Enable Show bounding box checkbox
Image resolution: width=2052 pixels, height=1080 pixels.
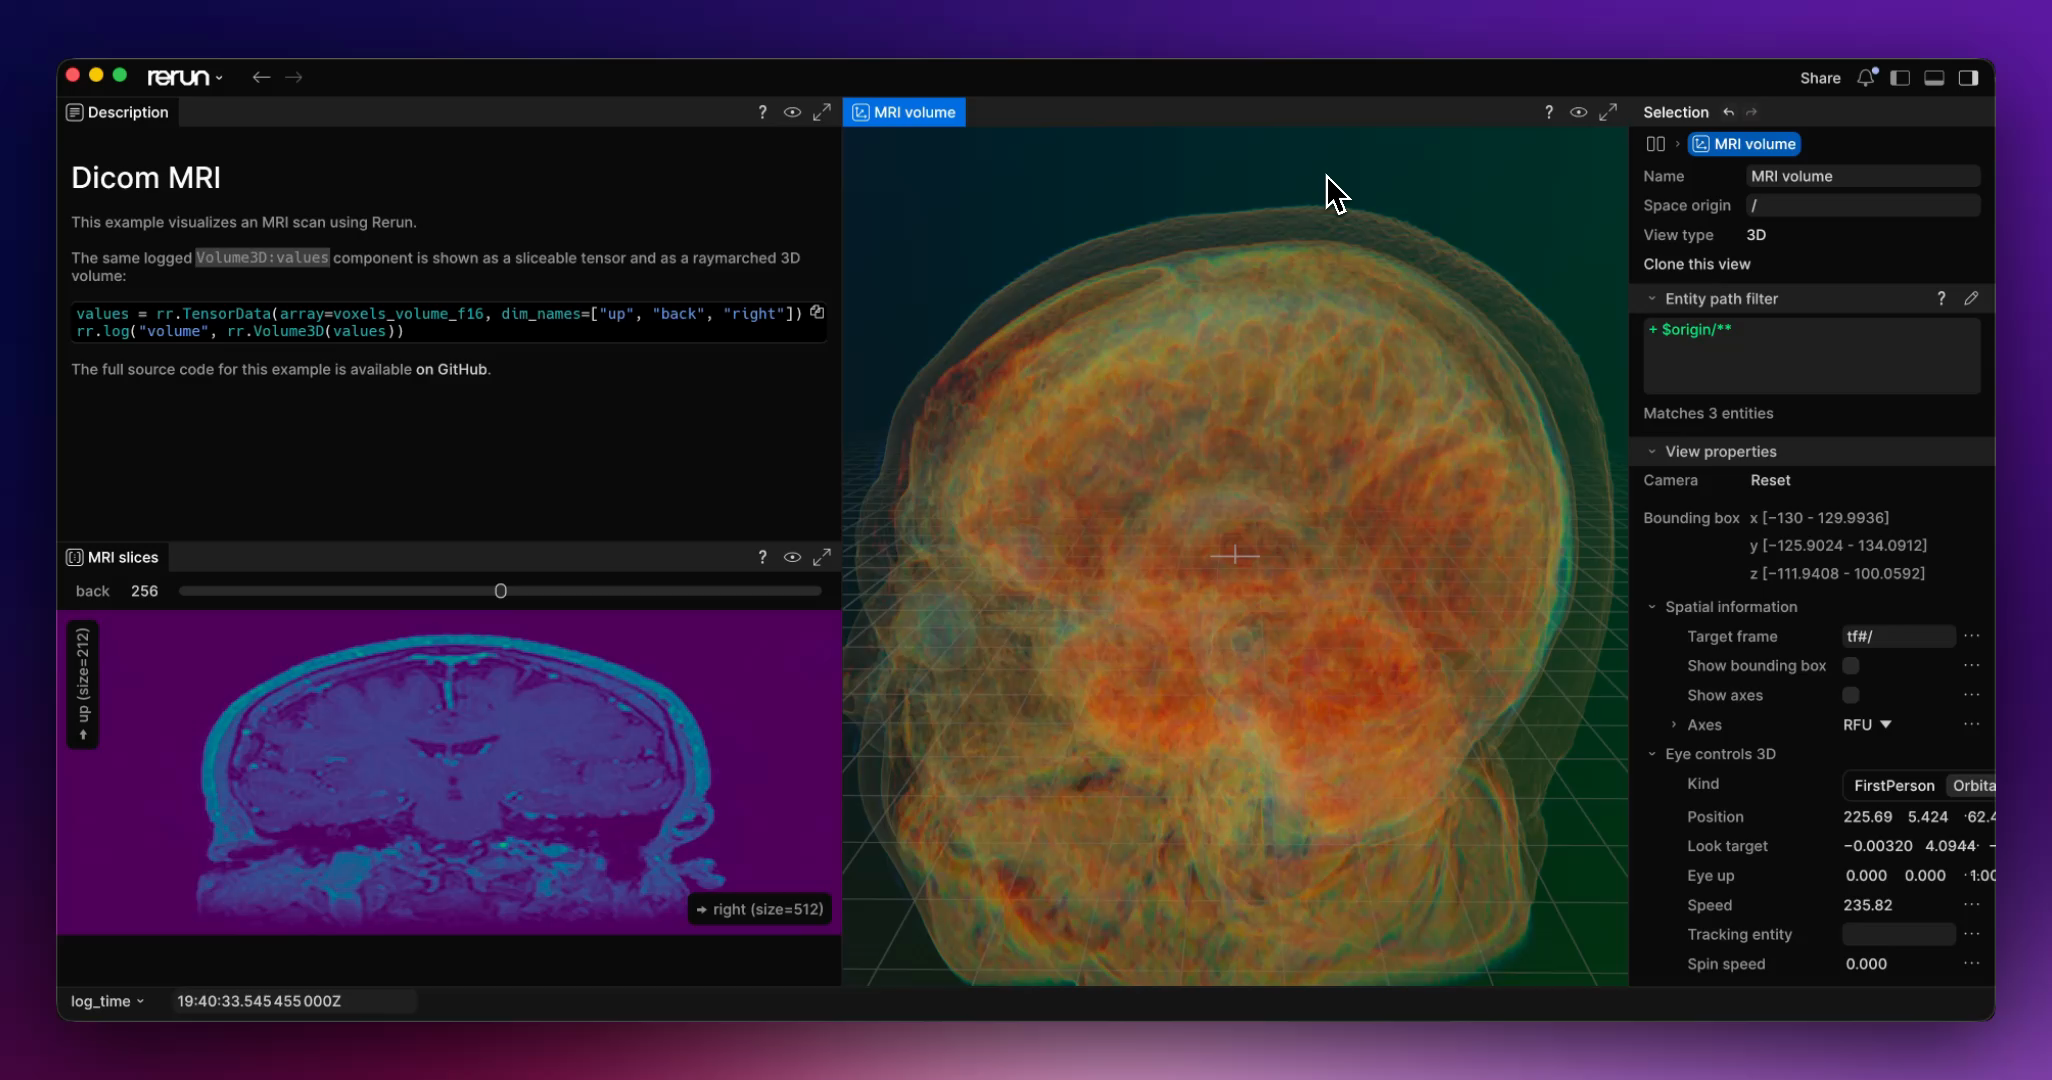pos(1851,666)
